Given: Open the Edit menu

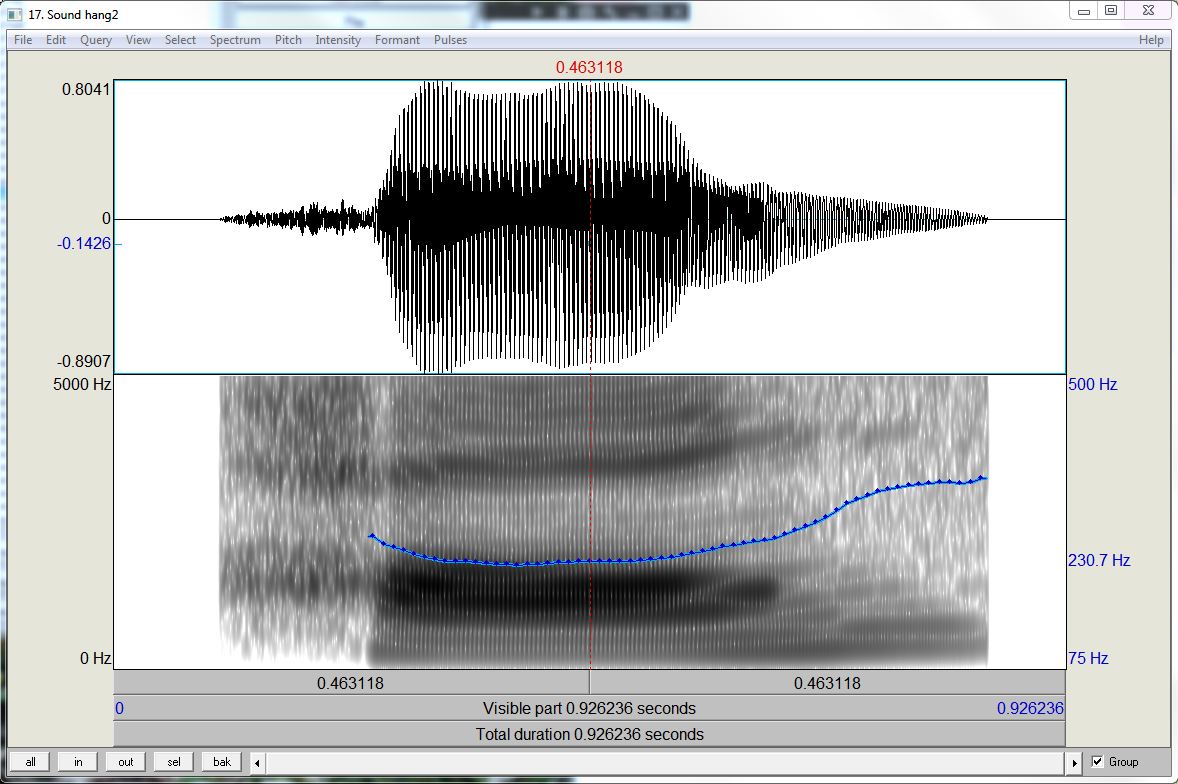Looking at the screenshot, I should click(x=56, y=40).
